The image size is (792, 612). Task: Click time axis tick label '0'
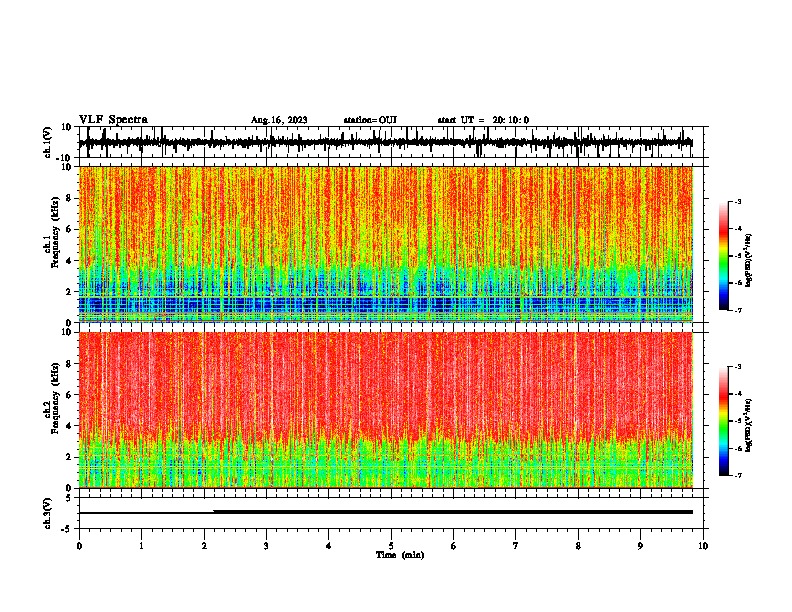pos(79,546)
